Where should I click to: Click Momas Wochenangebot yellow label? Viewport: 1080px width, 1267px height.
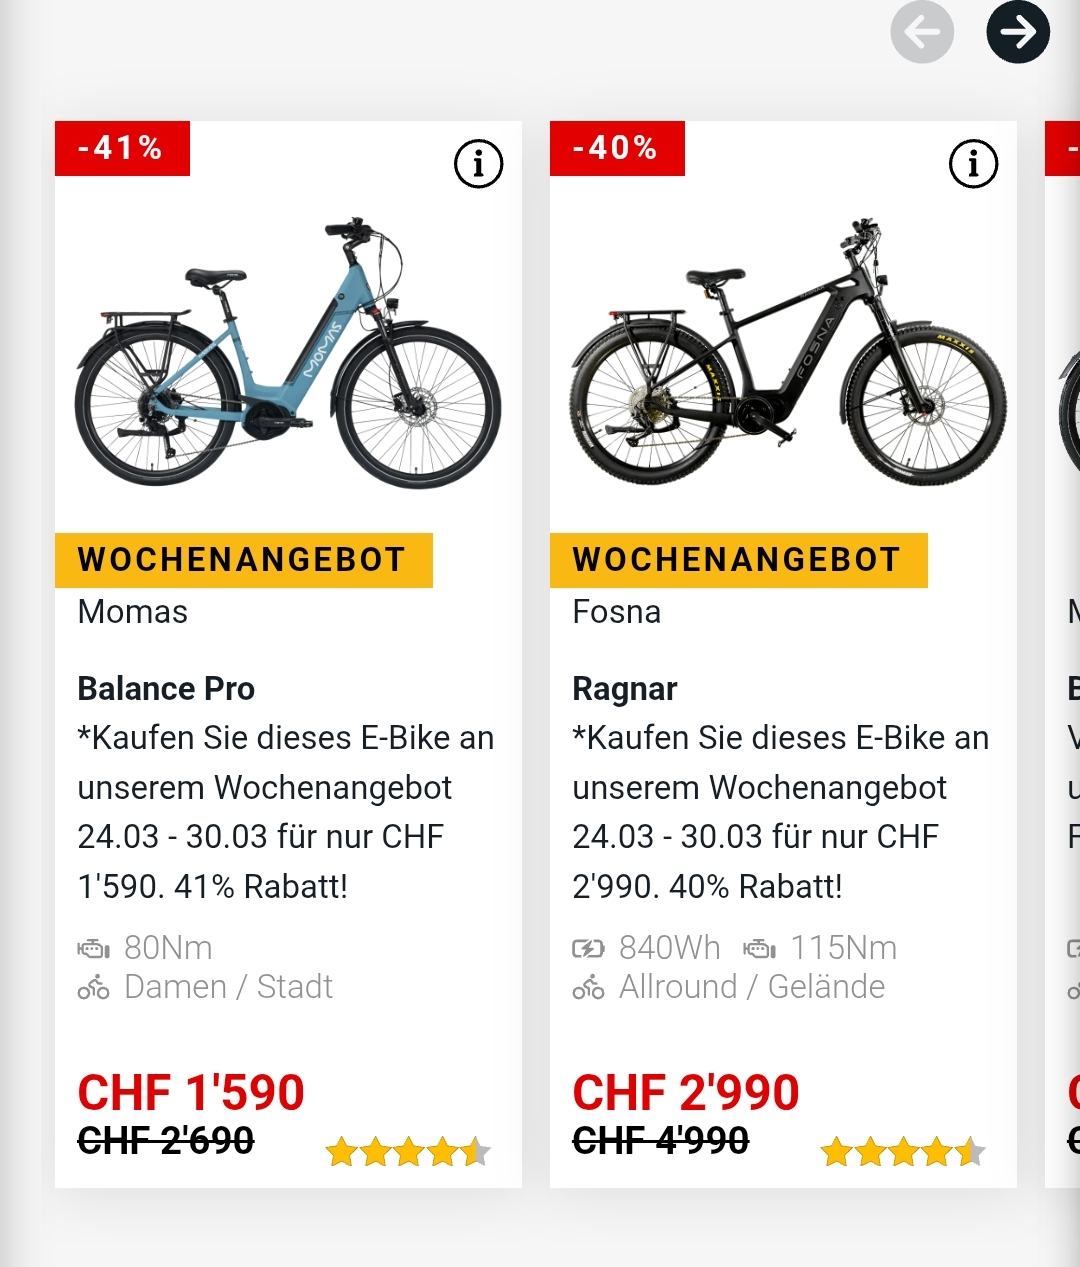pos(243,560)
